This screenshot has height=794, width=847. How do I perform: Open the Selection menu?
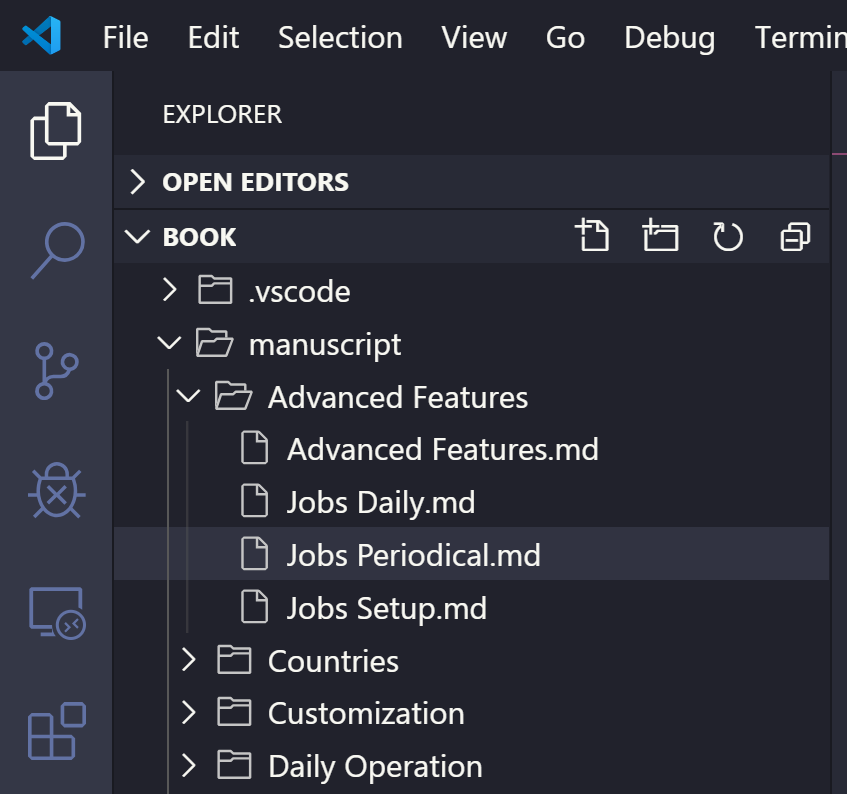[340, 37]
